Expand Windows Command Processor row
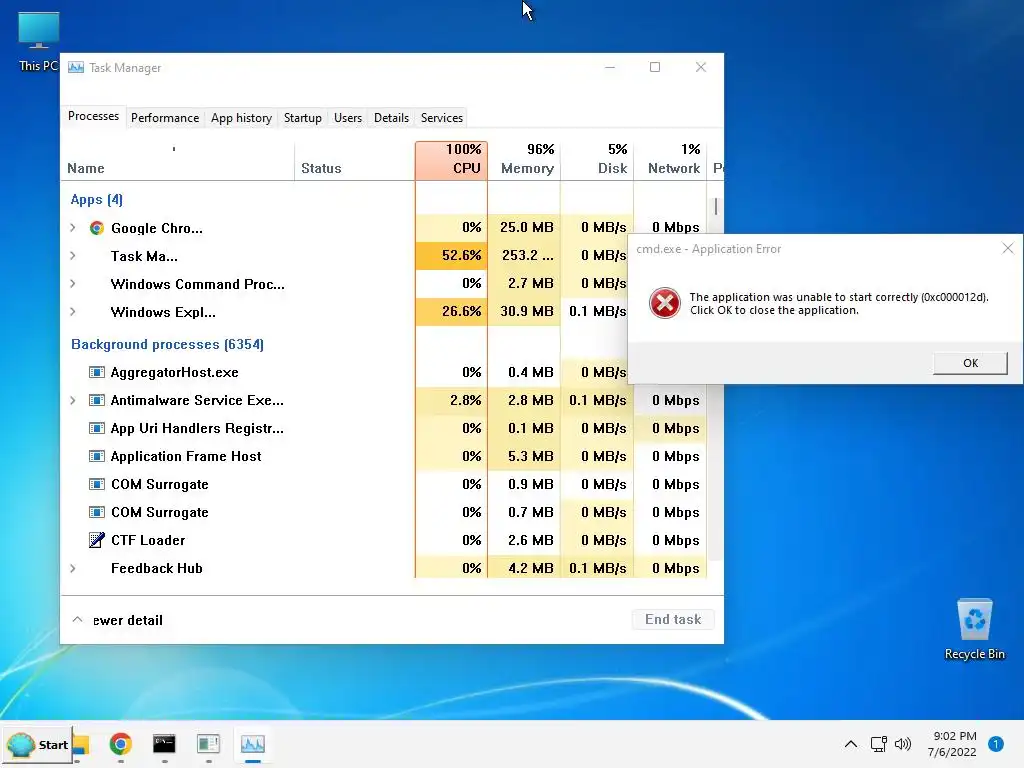The width and height of the screenshot is (1024, 768). click(x=73, y=284)
